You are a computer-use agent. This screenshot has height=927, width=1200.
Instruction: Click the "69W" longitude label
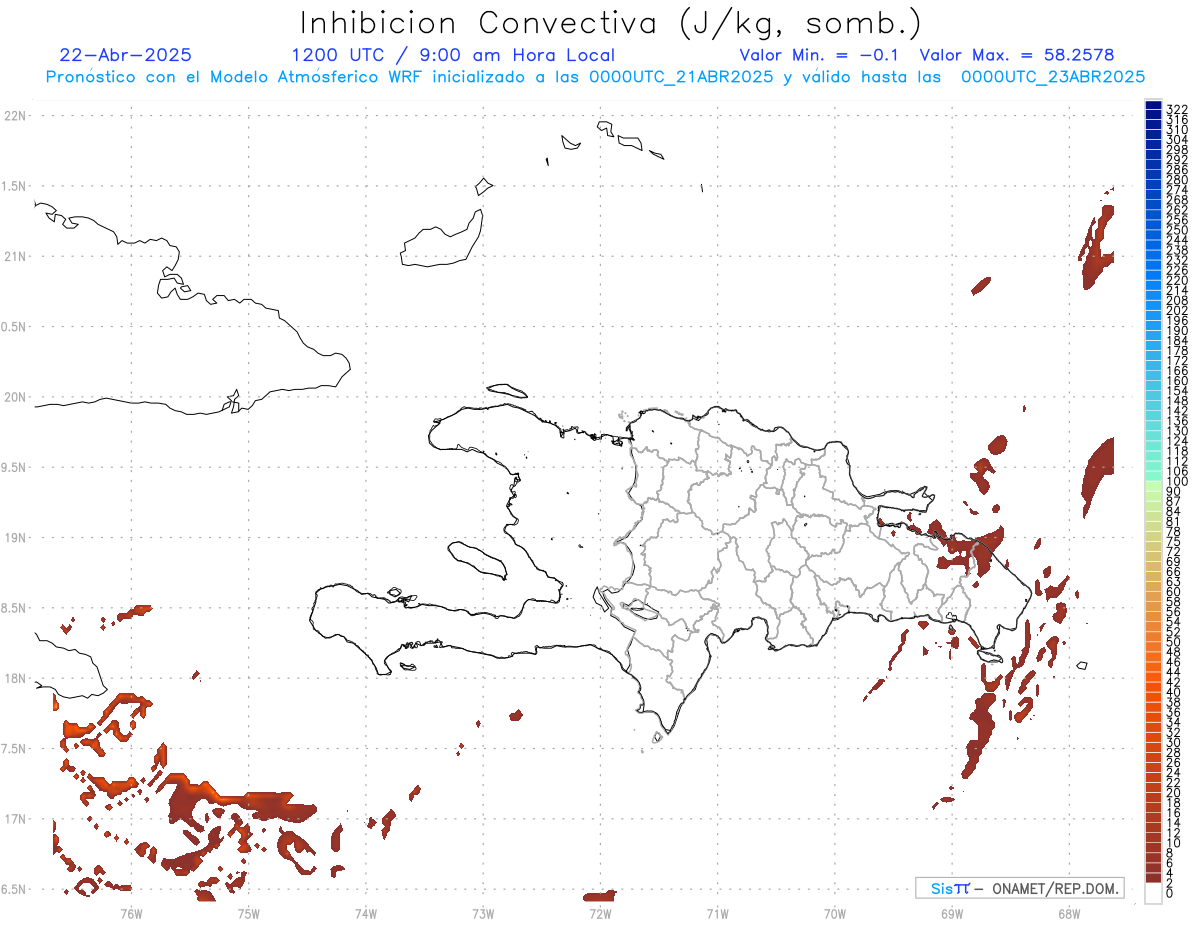pyautogui.click(x=952, y=913)
